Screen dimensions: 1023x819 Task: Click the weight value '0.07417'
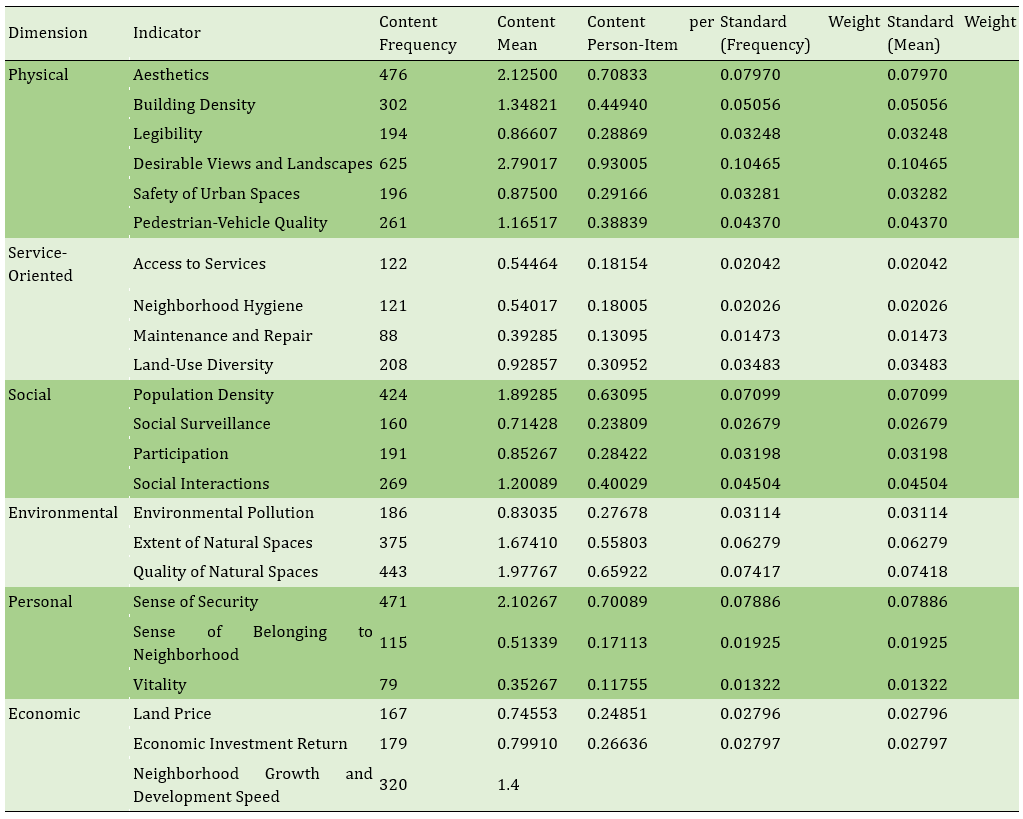(x=750, y=572)
